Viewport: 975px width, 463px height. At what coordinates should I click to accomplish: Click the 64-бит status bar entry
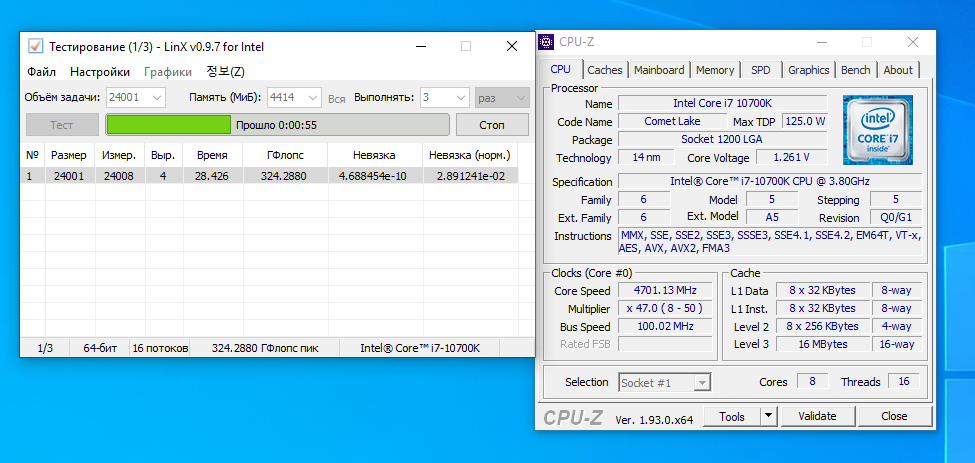(x=100, y=348)
